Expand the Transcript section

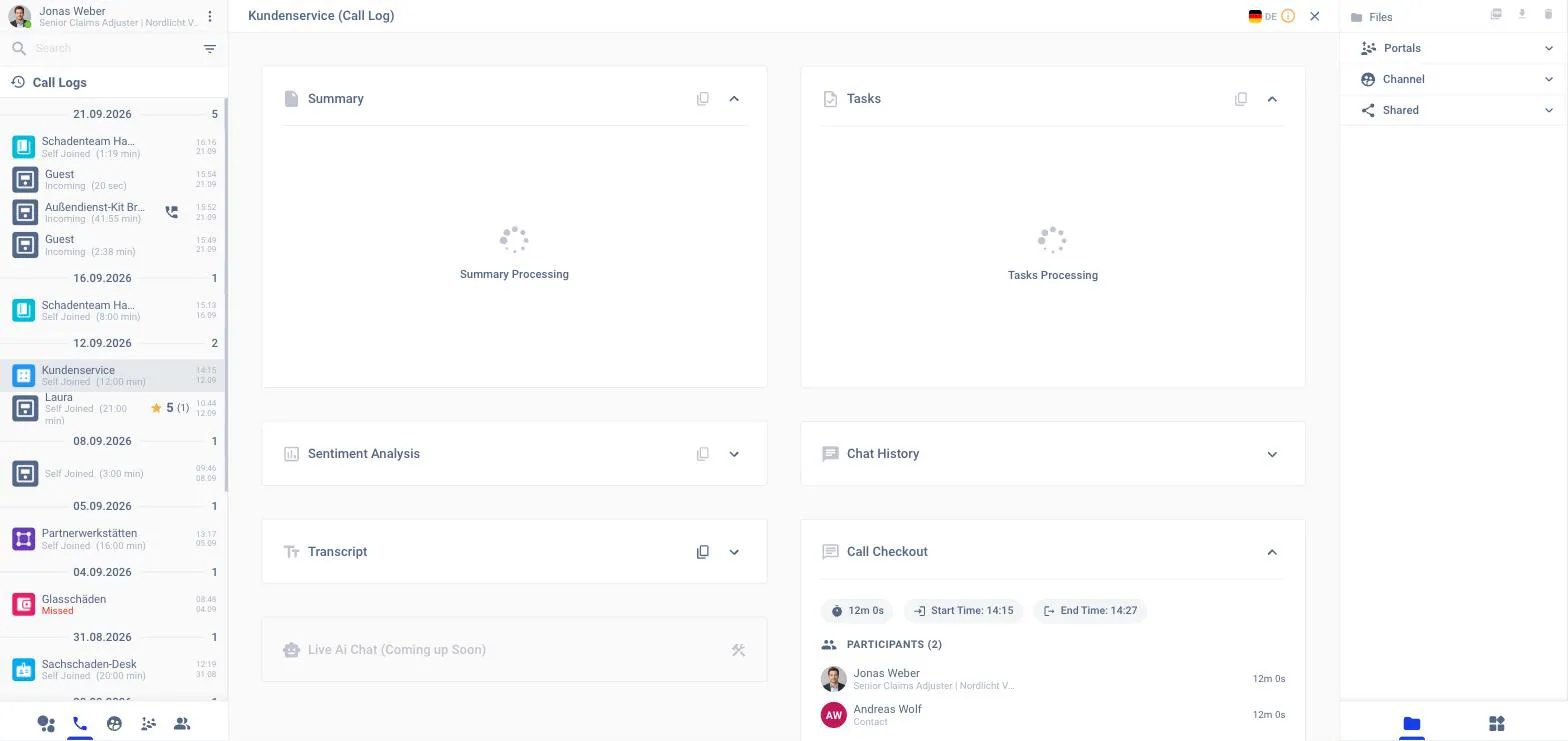coord(734,552)
